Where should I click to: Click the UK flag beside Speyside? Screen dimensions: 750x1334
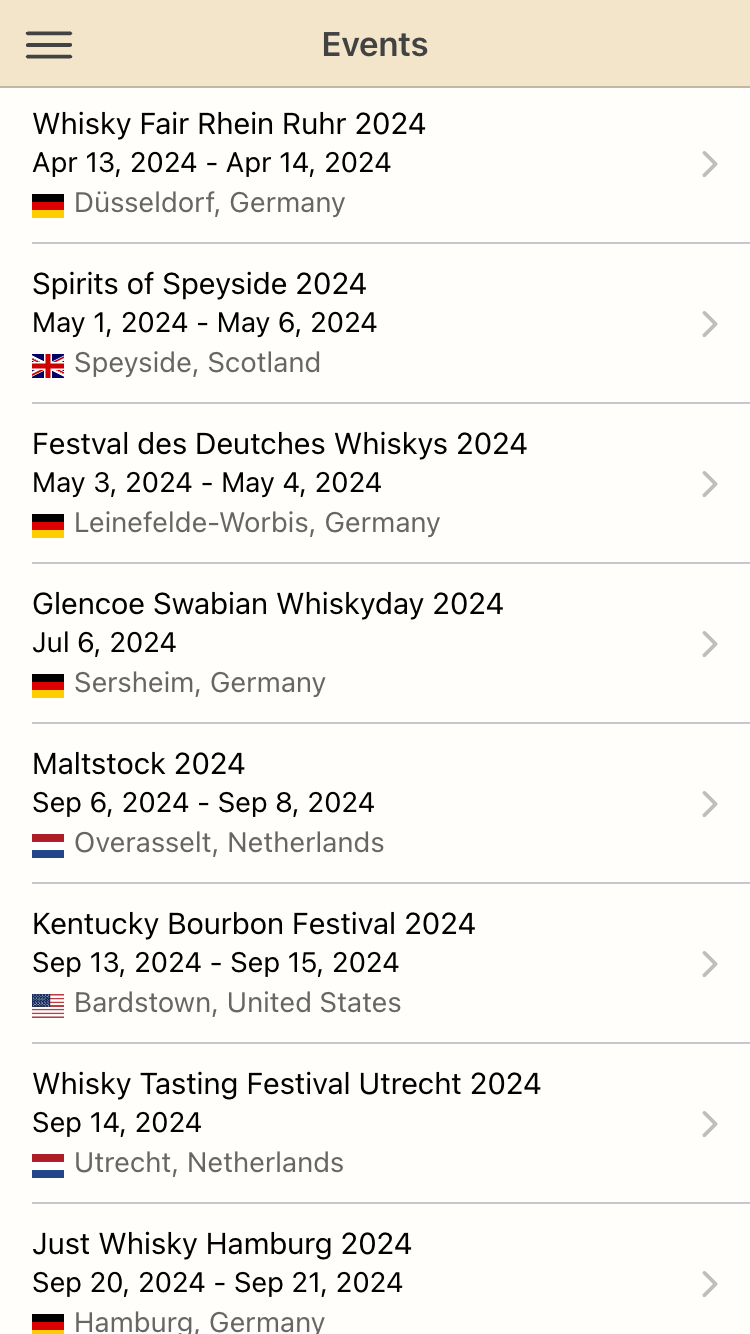pos(48,365)
